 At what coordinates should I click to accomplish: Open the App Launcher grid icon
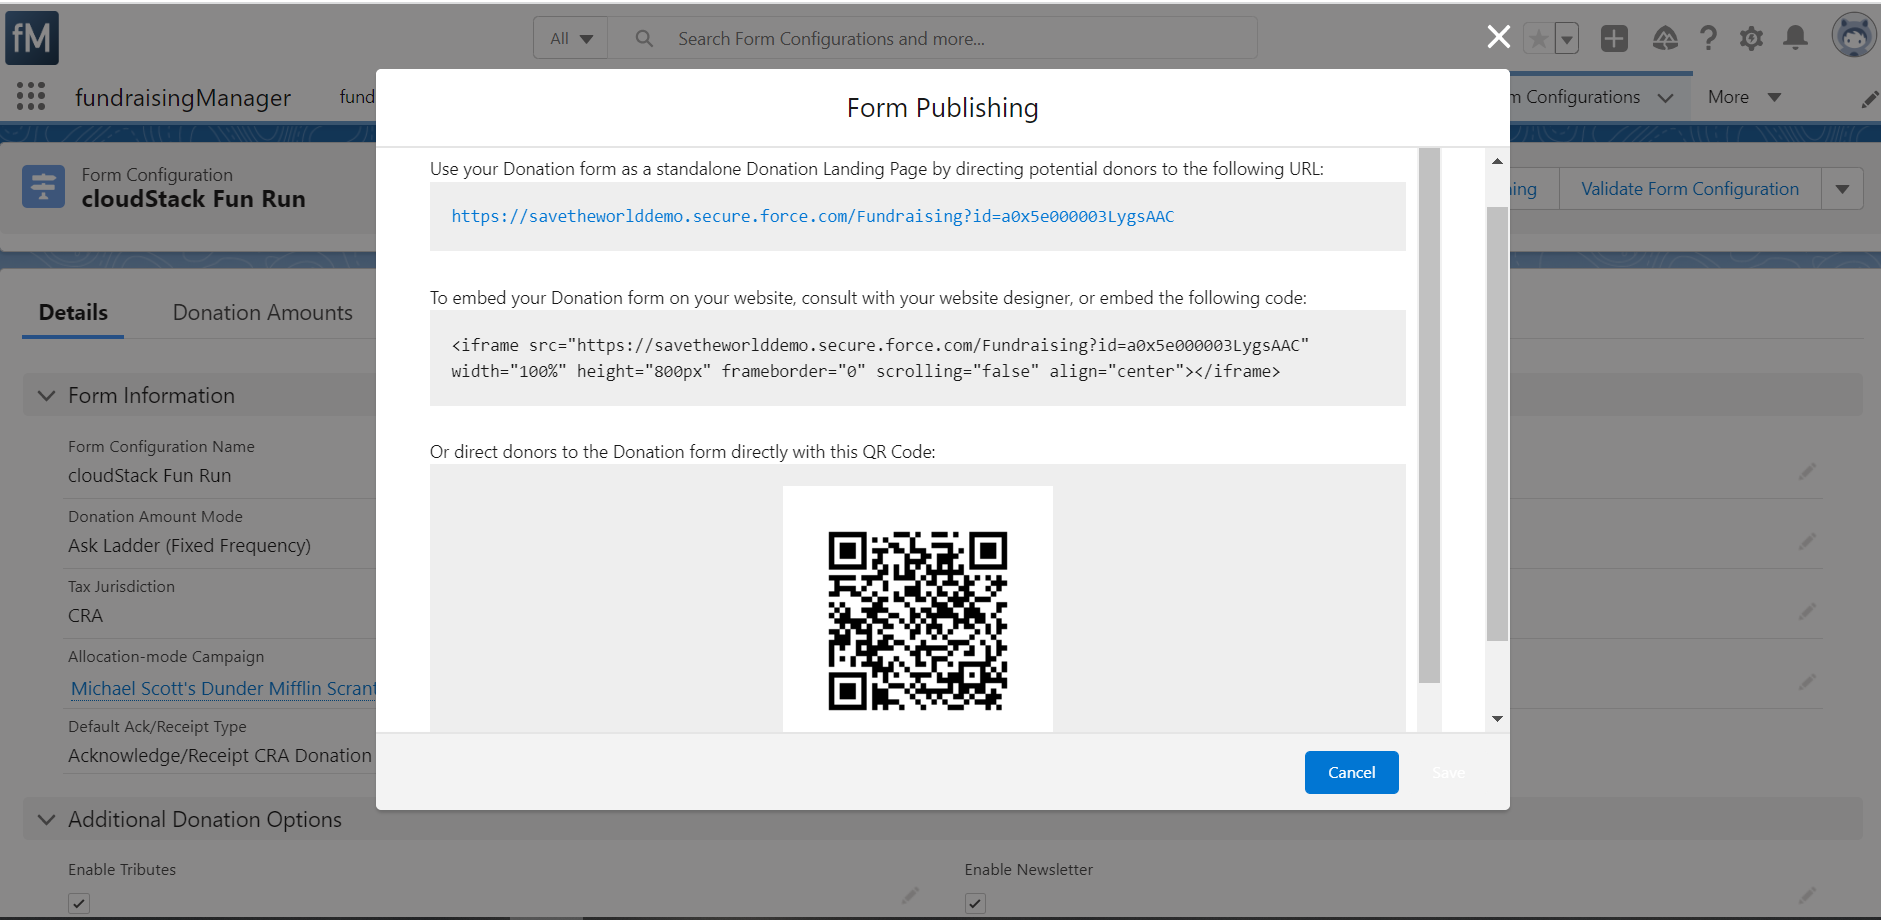point(31,96)
